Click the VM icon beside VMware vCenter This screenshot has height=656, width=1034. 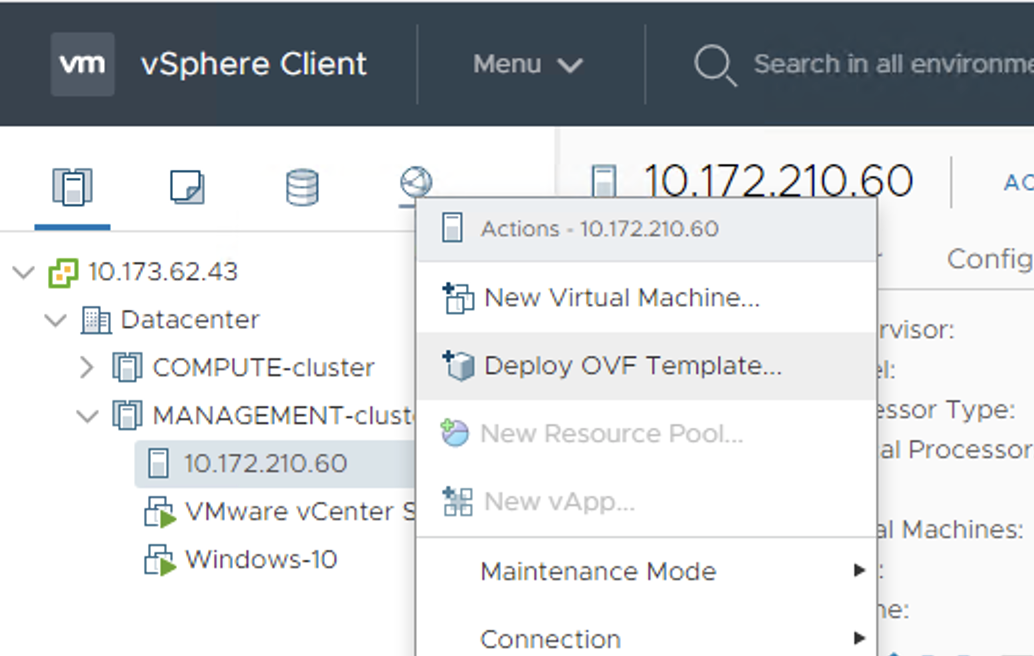[160, 512]
